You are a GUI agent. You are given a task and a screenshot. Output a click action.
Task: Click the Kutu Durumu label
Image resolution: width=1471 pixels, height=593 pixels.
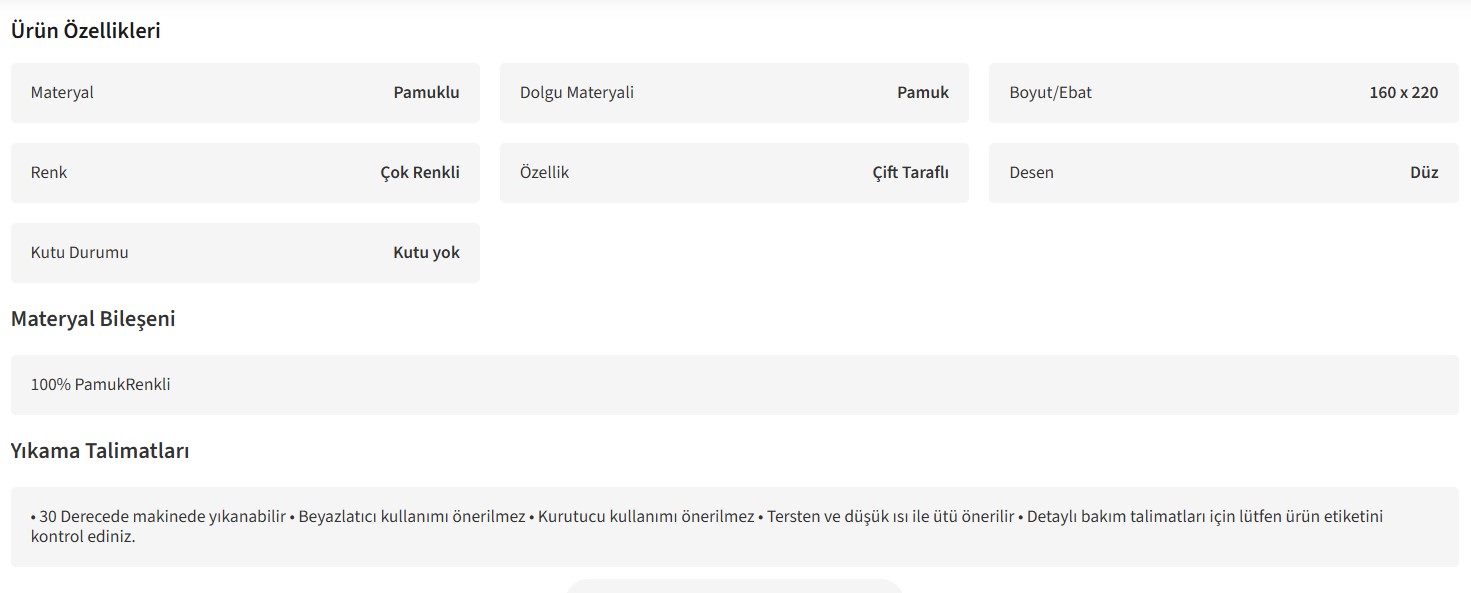coord(79,253)
